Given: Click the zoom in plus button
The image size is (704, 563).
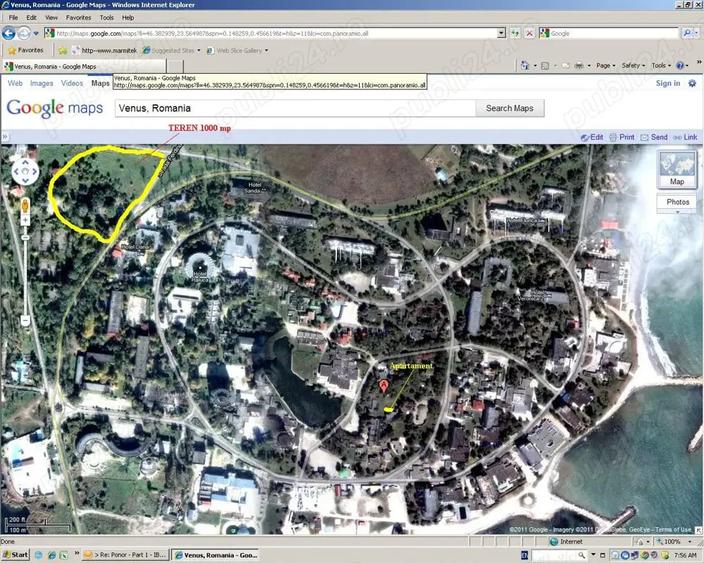Looking at the screenshot, I should 25,220.
